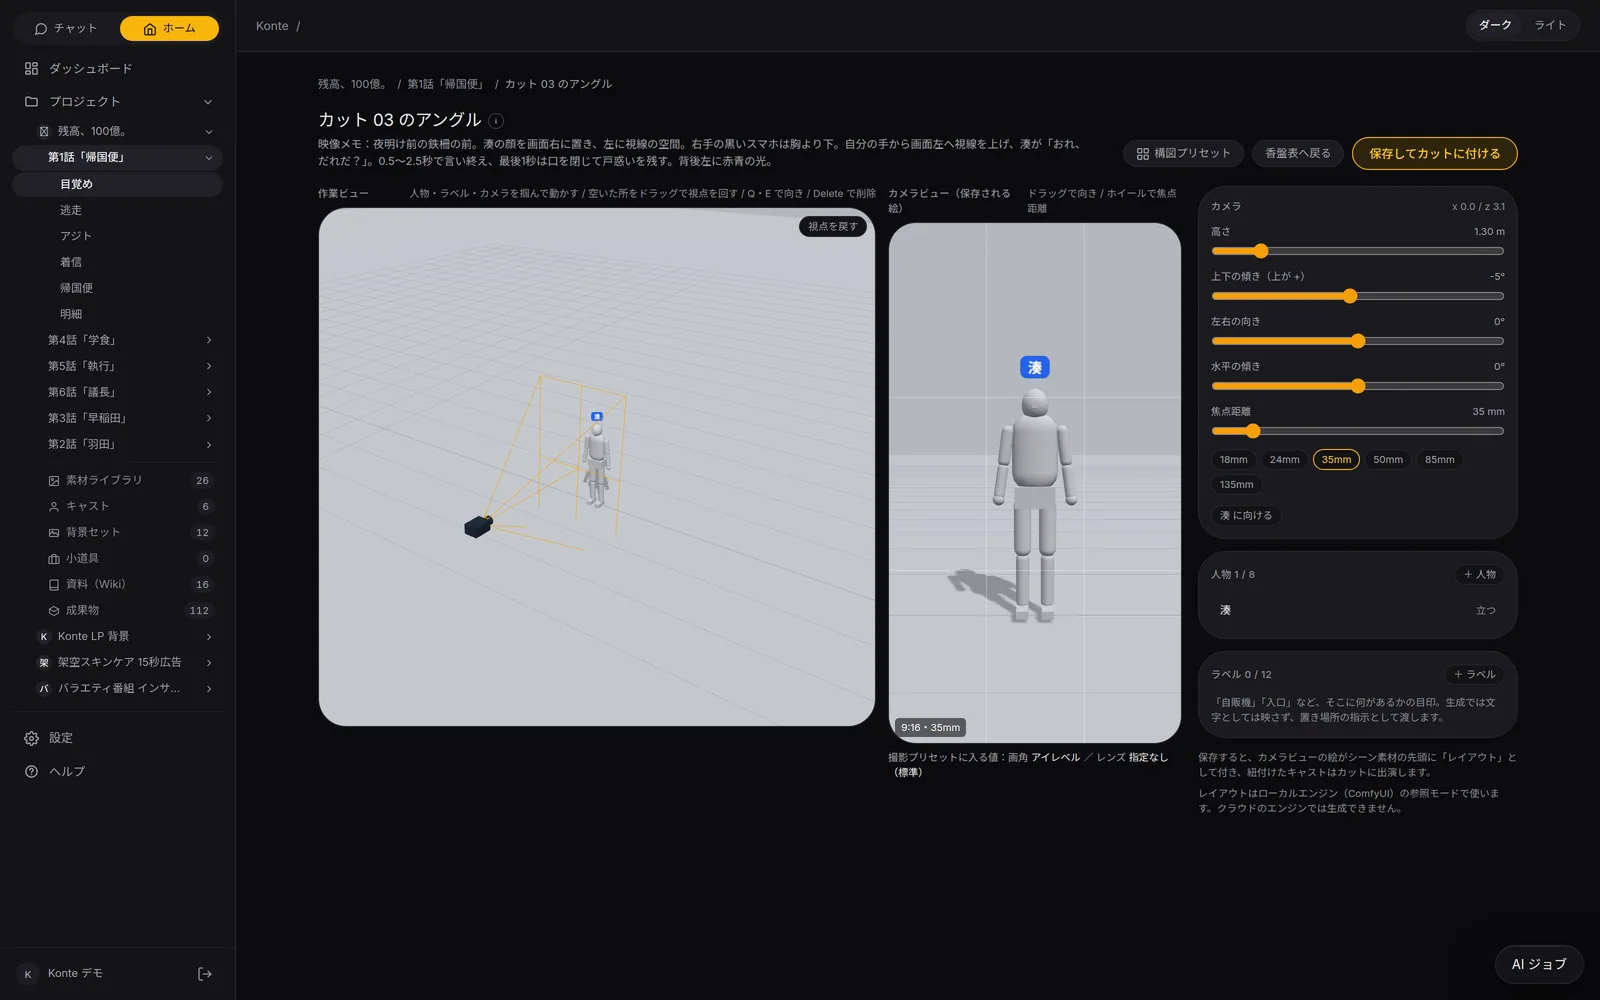The width and height of the screenshot is (1600, 1000).
Task: Select the 18mm focal length preset
Action: [x=1233, y=459]
